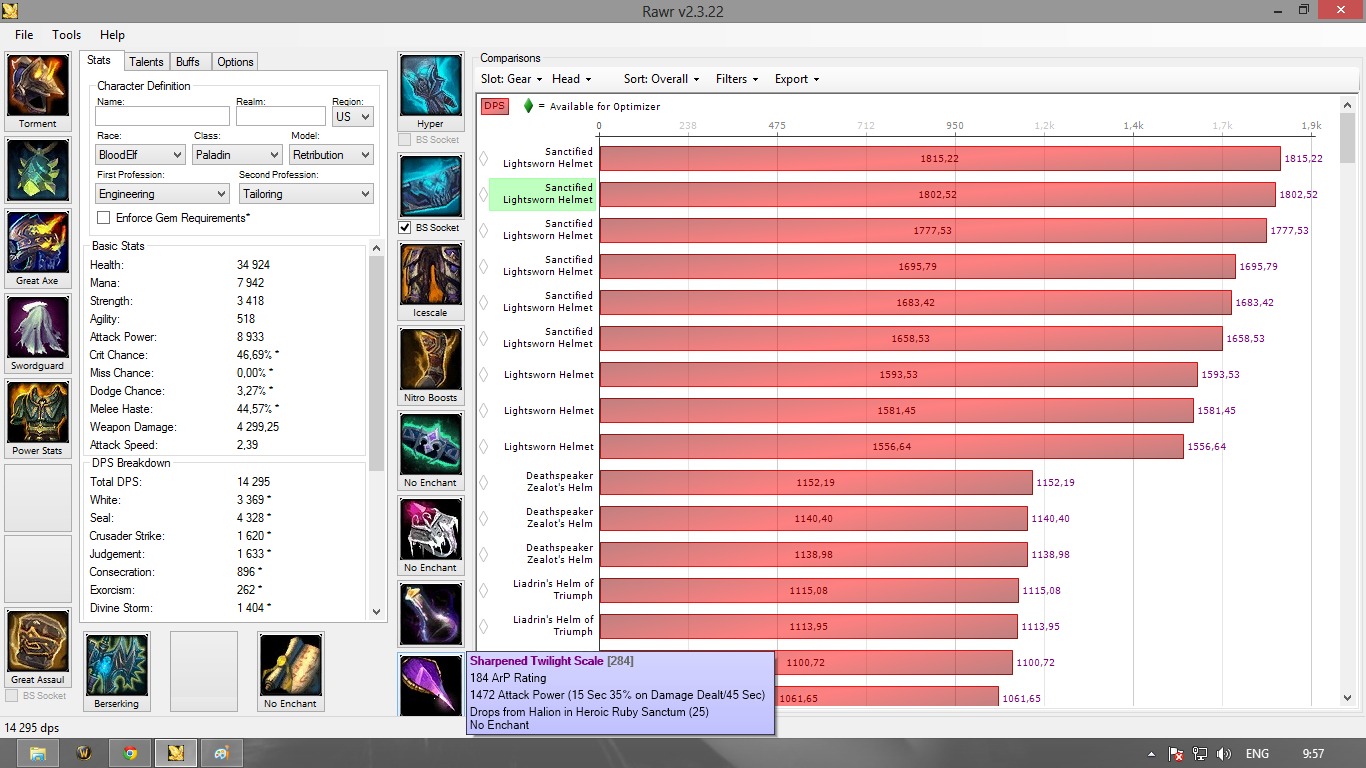Select the Hyper gloves slot icon
This screenshot has height=768, width=1366.
430,86
